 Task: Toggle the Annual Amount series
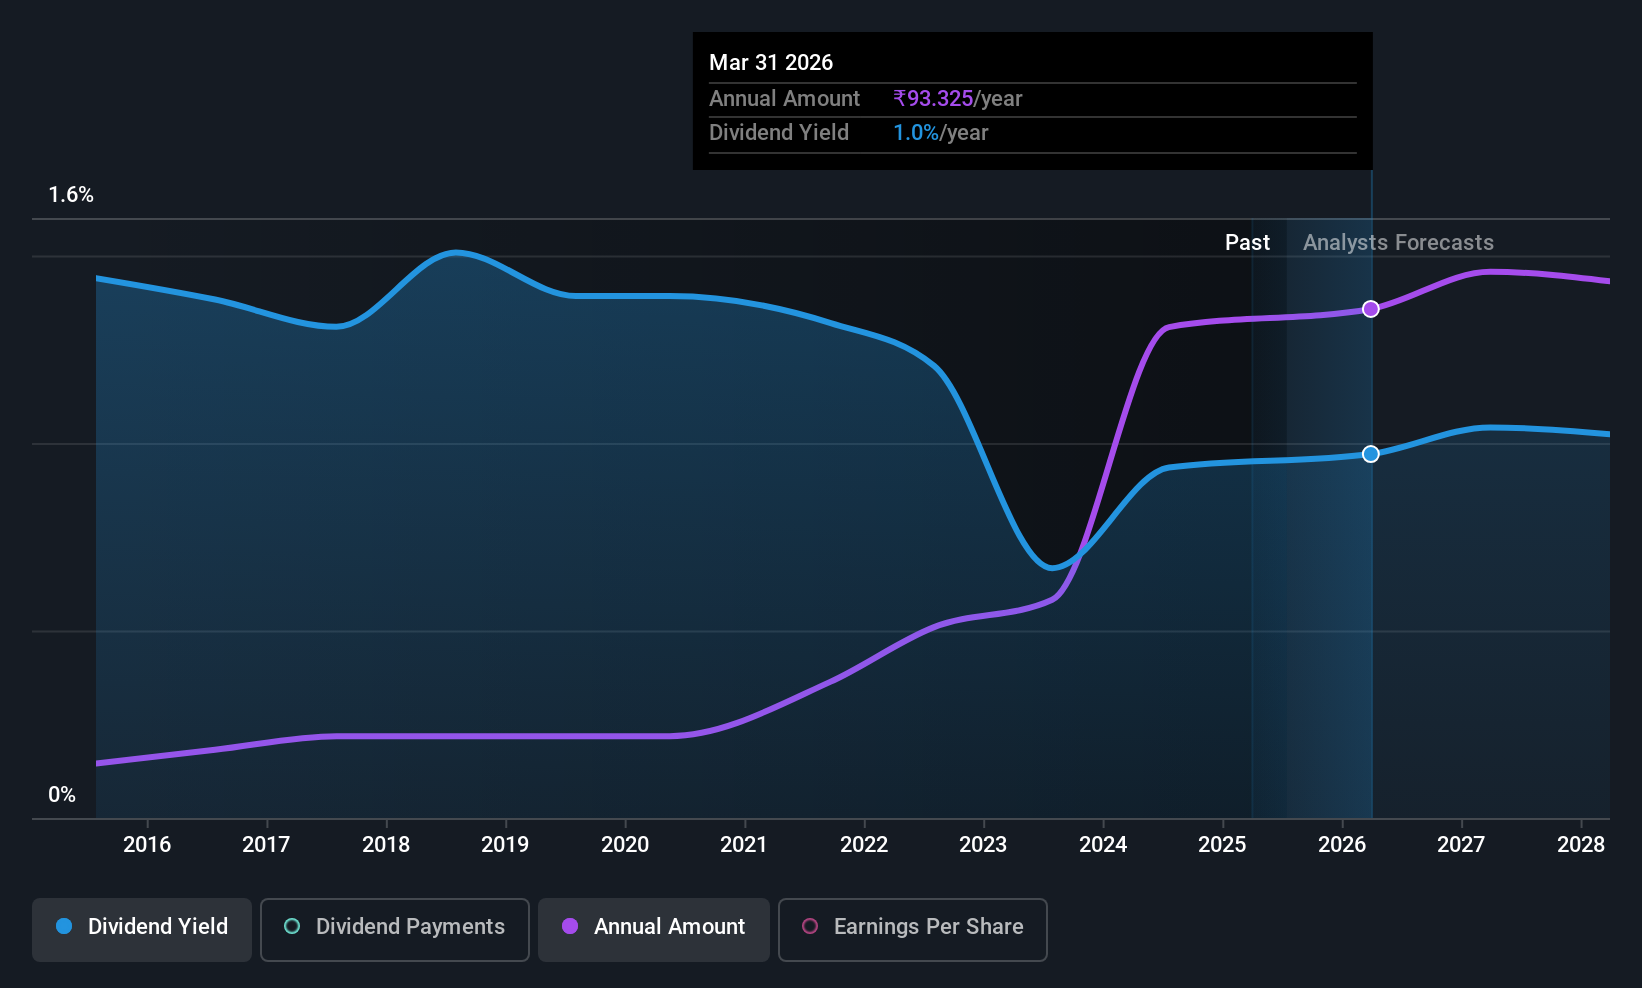pos(654,929)
